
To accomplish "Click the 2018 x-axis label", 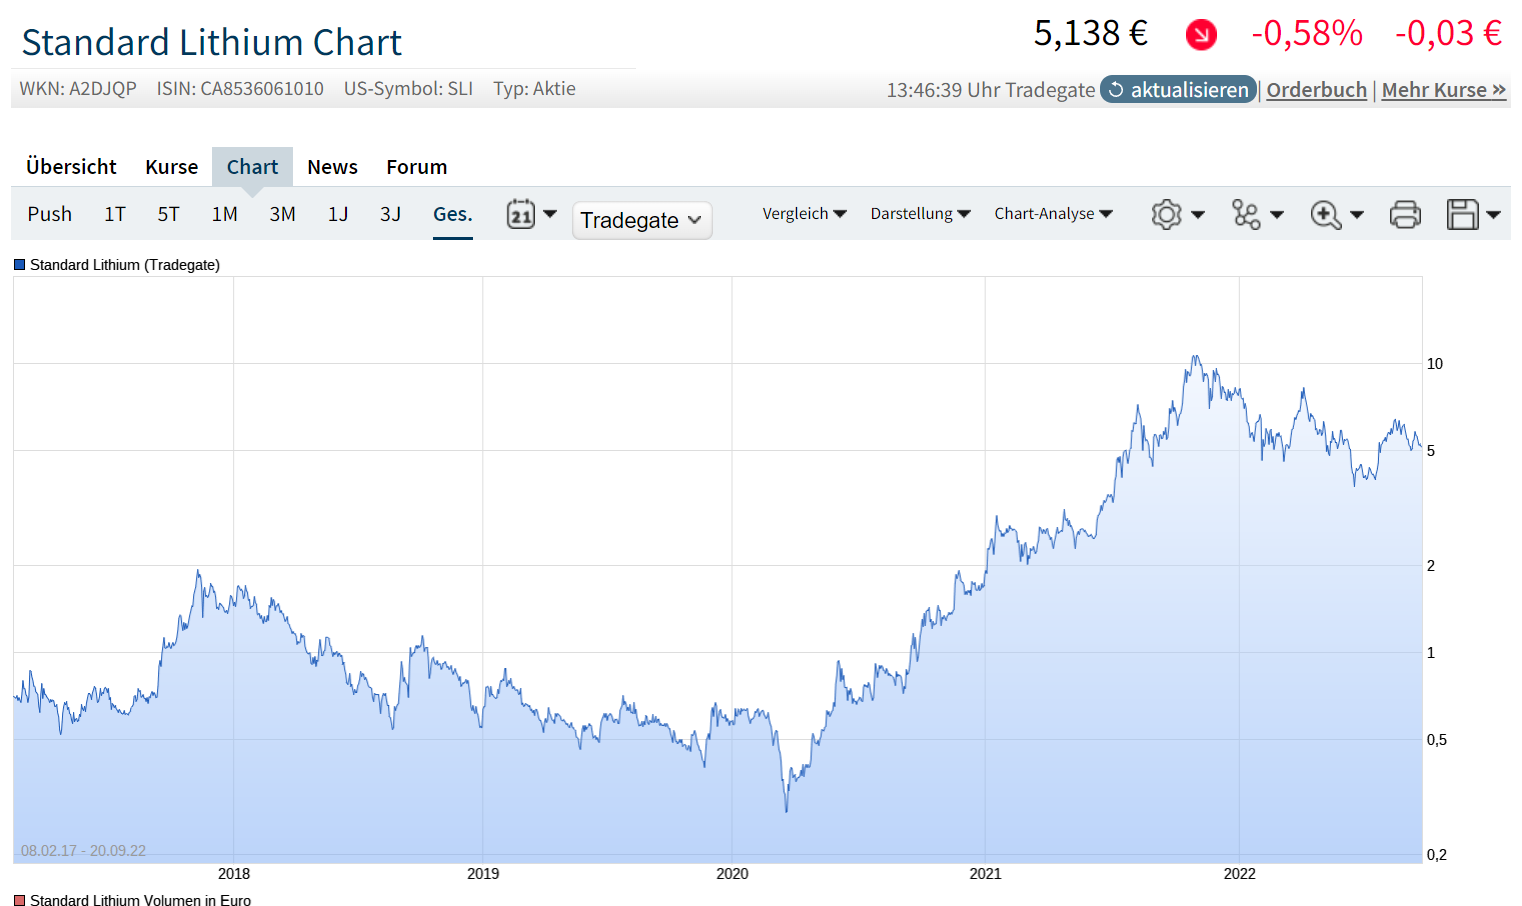I will (x=234, y=874).
